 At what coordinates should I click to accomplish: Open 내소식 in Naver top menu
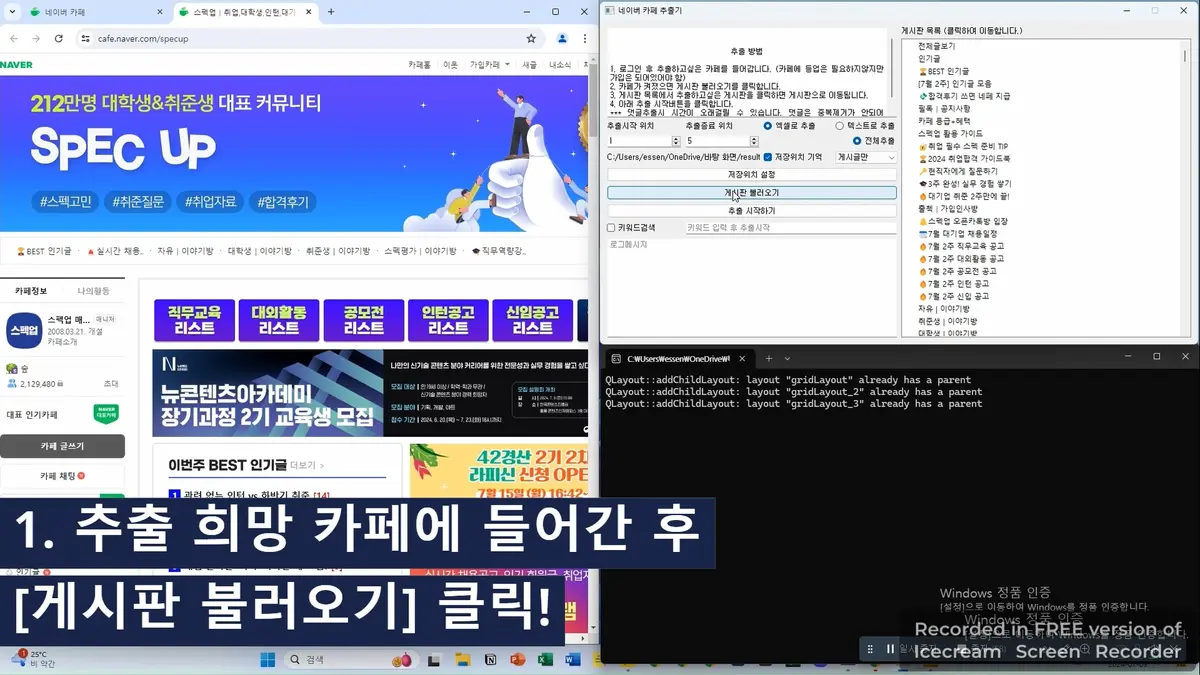(x=560, y=65)
